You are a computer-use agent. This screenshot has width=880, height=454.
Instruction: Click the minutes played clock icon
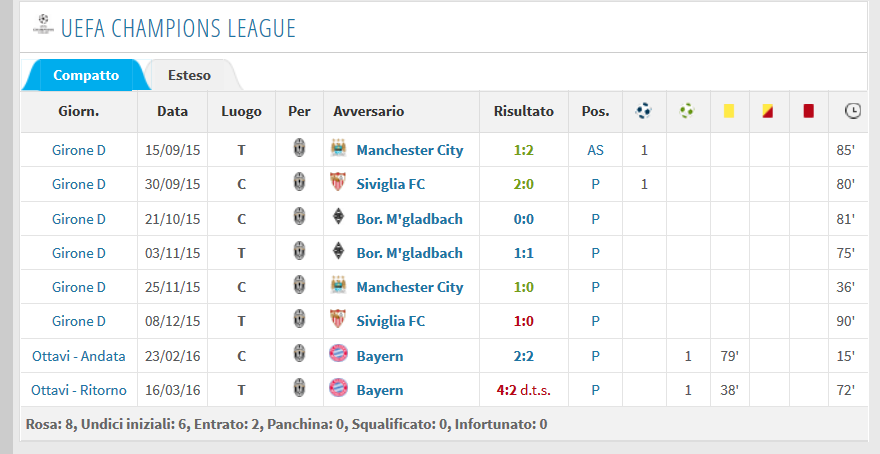click(852, 111)
